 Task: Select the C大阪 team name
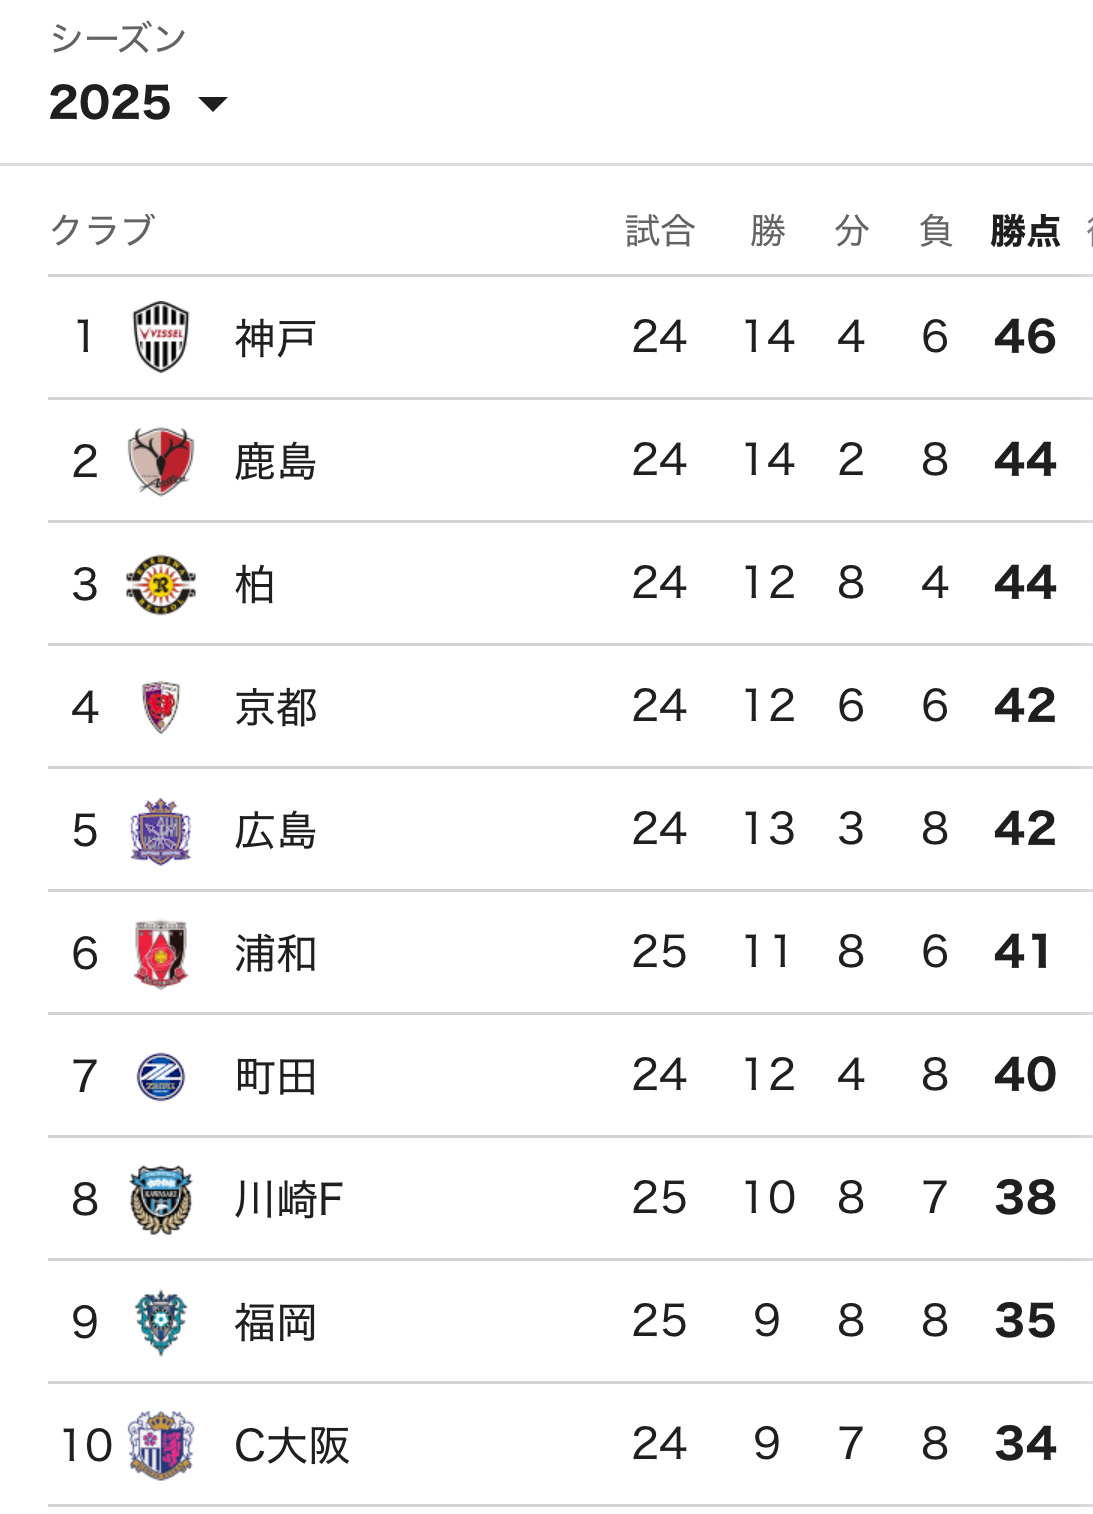pyautogui.click(x=291, y=1445)
